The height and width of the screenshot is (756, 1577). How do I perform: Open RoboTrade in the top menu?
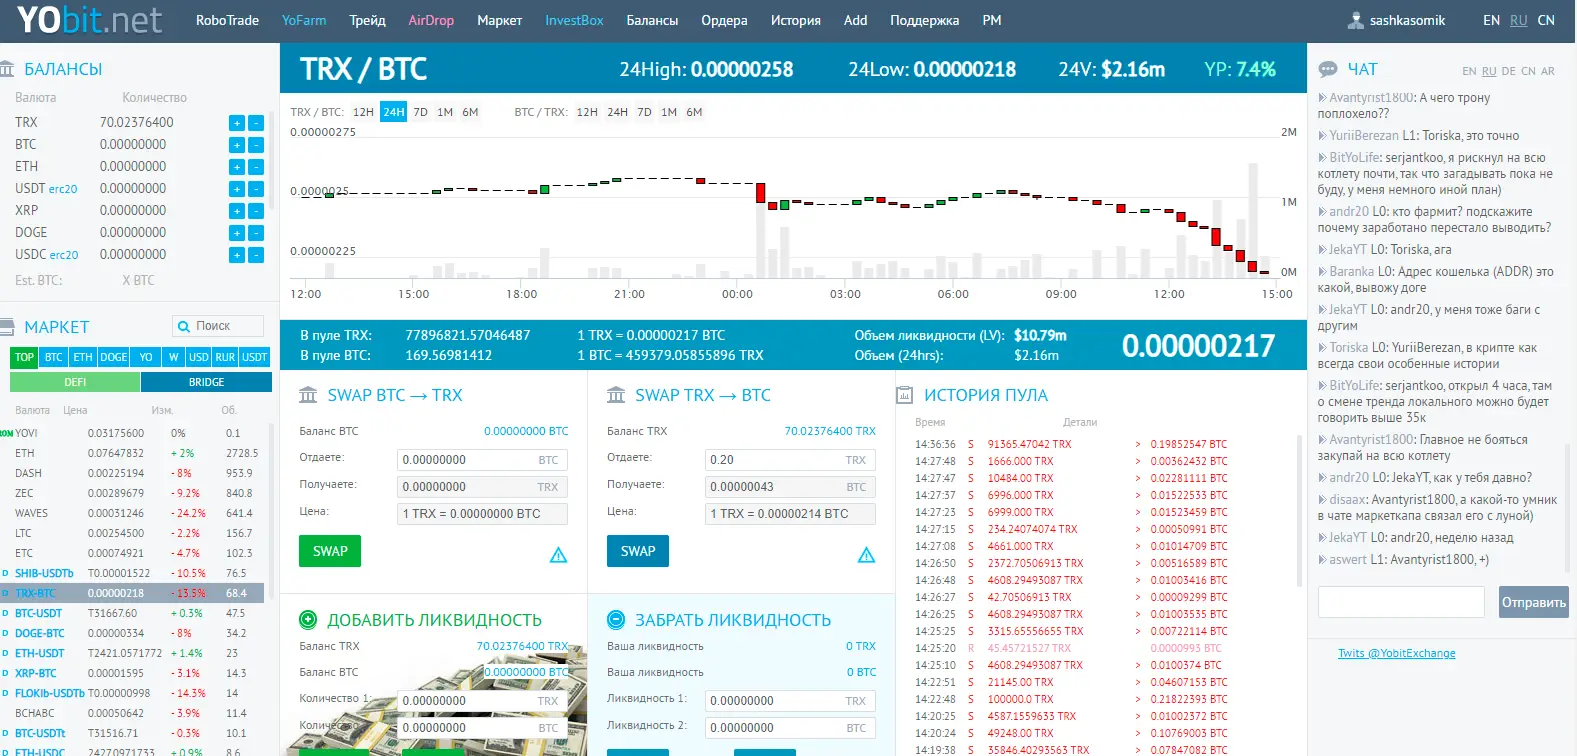[x=227, y=20]
